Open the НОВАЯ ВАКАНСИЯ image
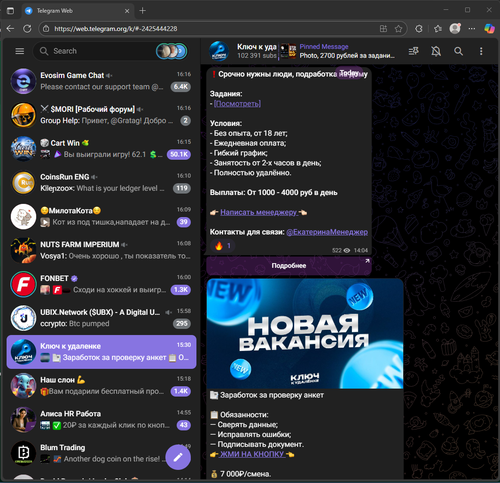Screen dimensions: 500x483 [305, 333]
